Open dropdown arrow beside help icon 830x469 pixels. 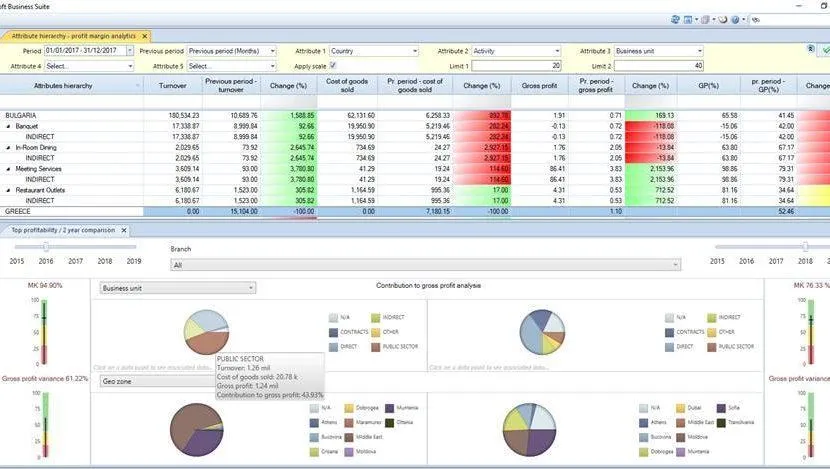(744, 20)
